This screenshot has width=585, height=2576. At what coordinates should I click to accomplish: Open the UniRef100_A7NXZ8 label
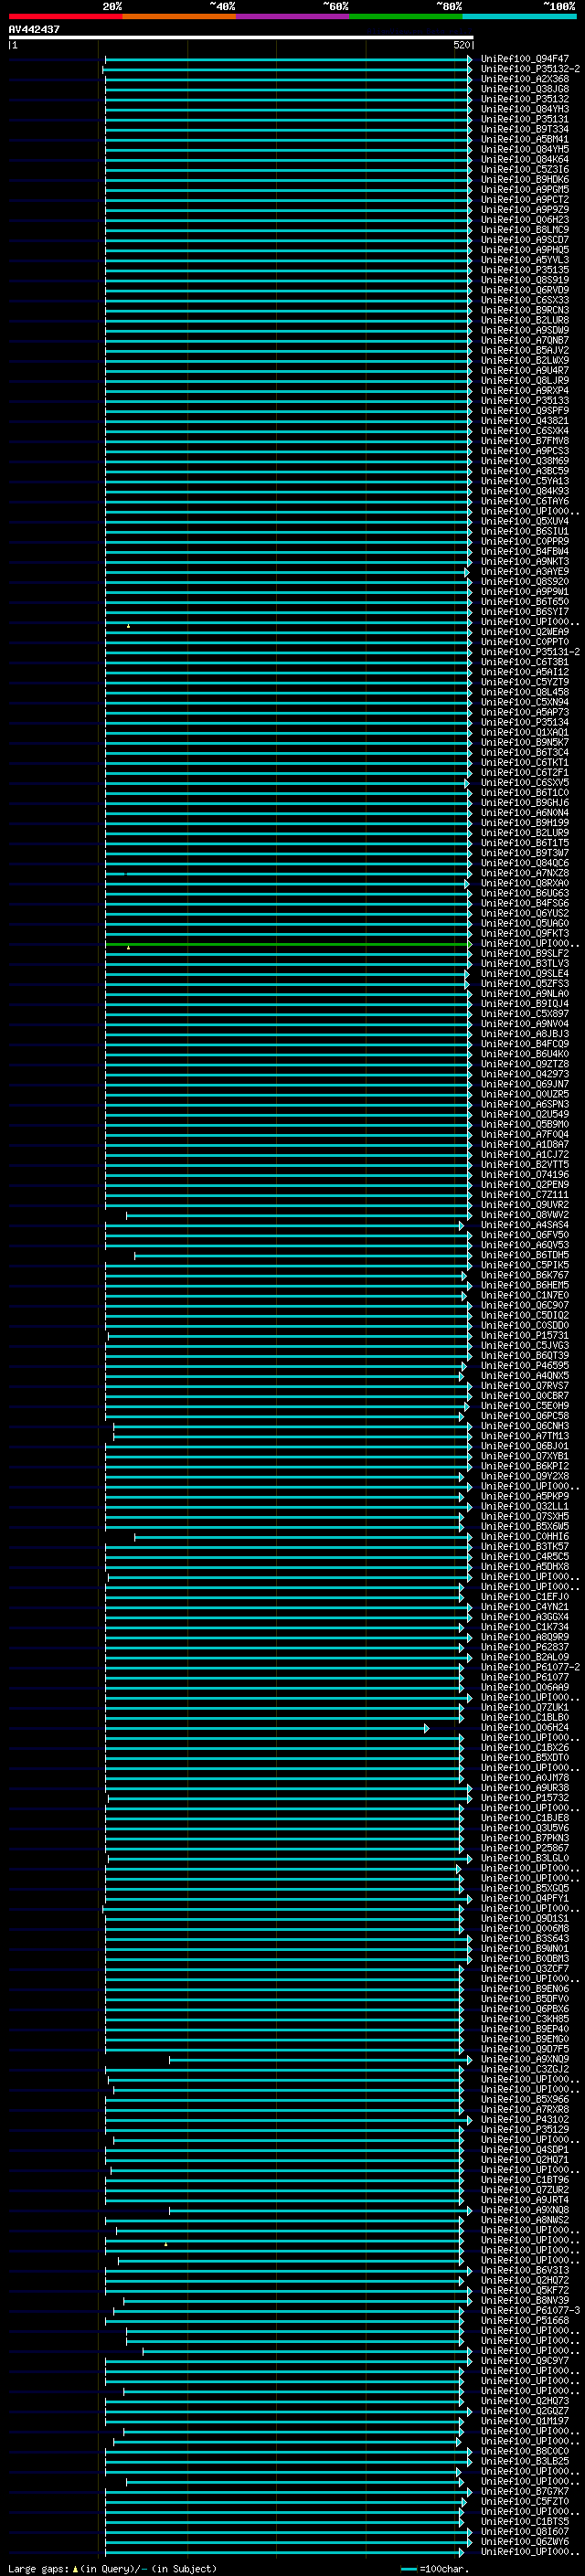[525, 873]
